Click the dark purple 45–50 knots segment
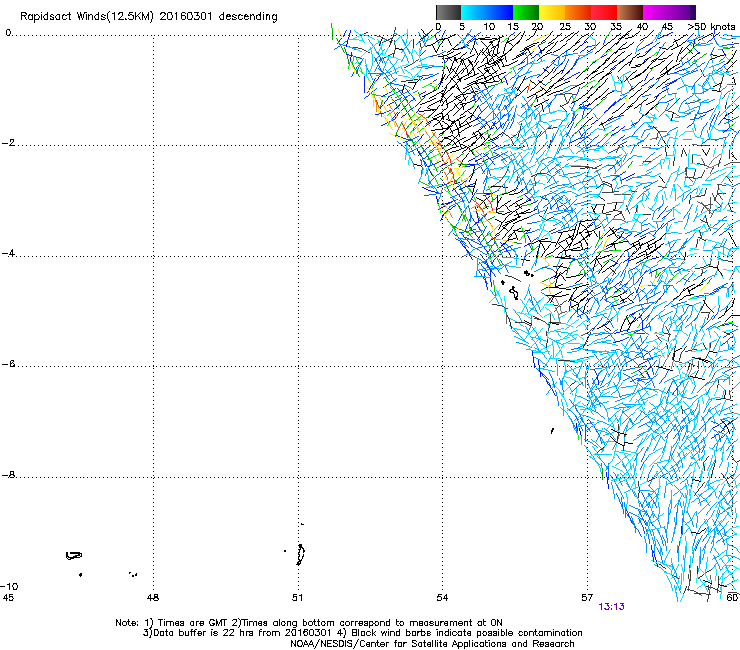Screen dimensions: 740x650 [682, 12]
